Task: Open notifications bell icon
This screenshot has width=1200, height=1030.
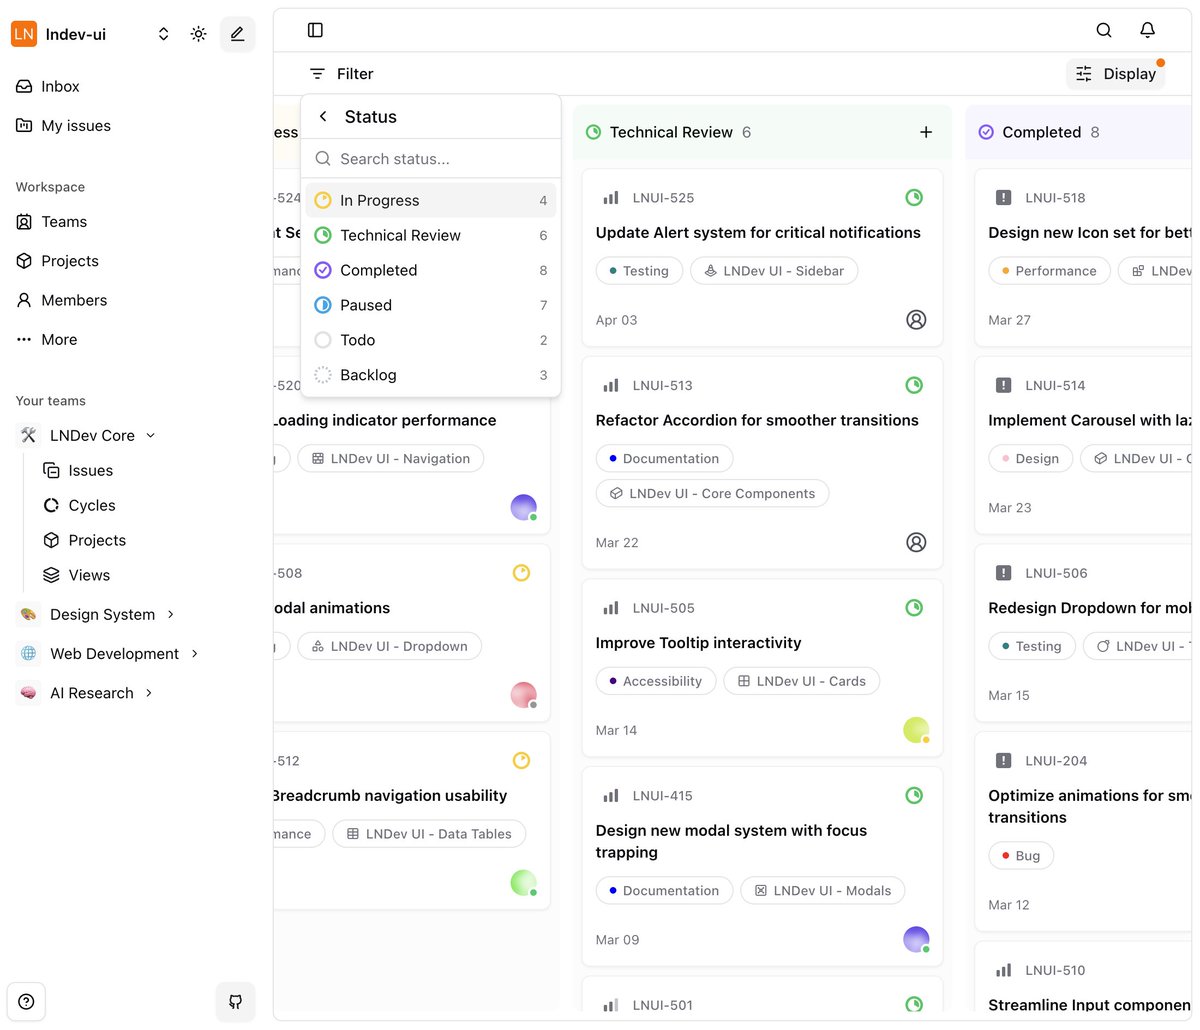Action: [x=1148, y=30]
